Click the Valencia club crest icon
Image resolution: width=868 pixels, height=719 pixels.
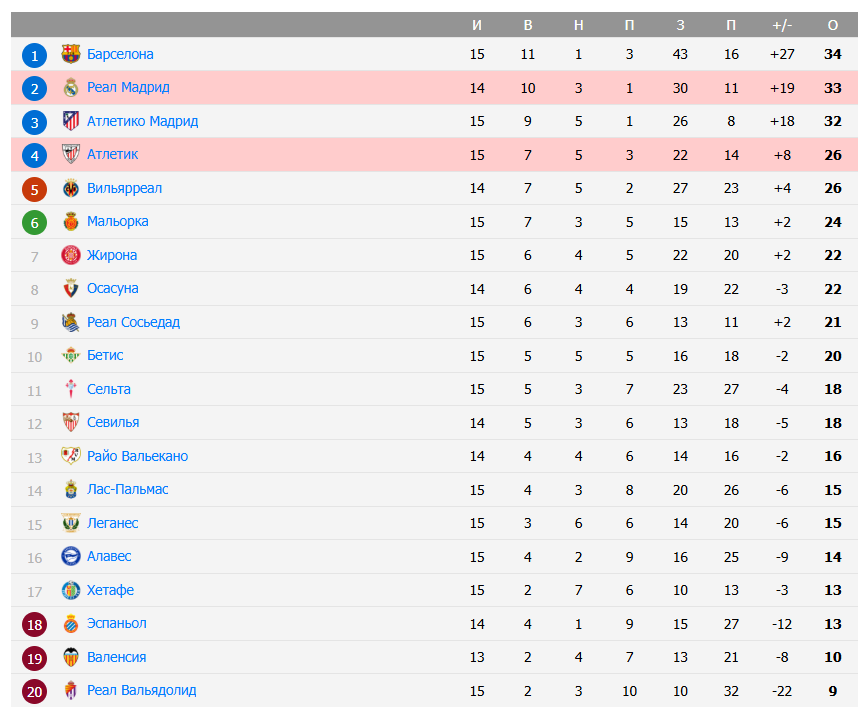[x=70, y=657]
